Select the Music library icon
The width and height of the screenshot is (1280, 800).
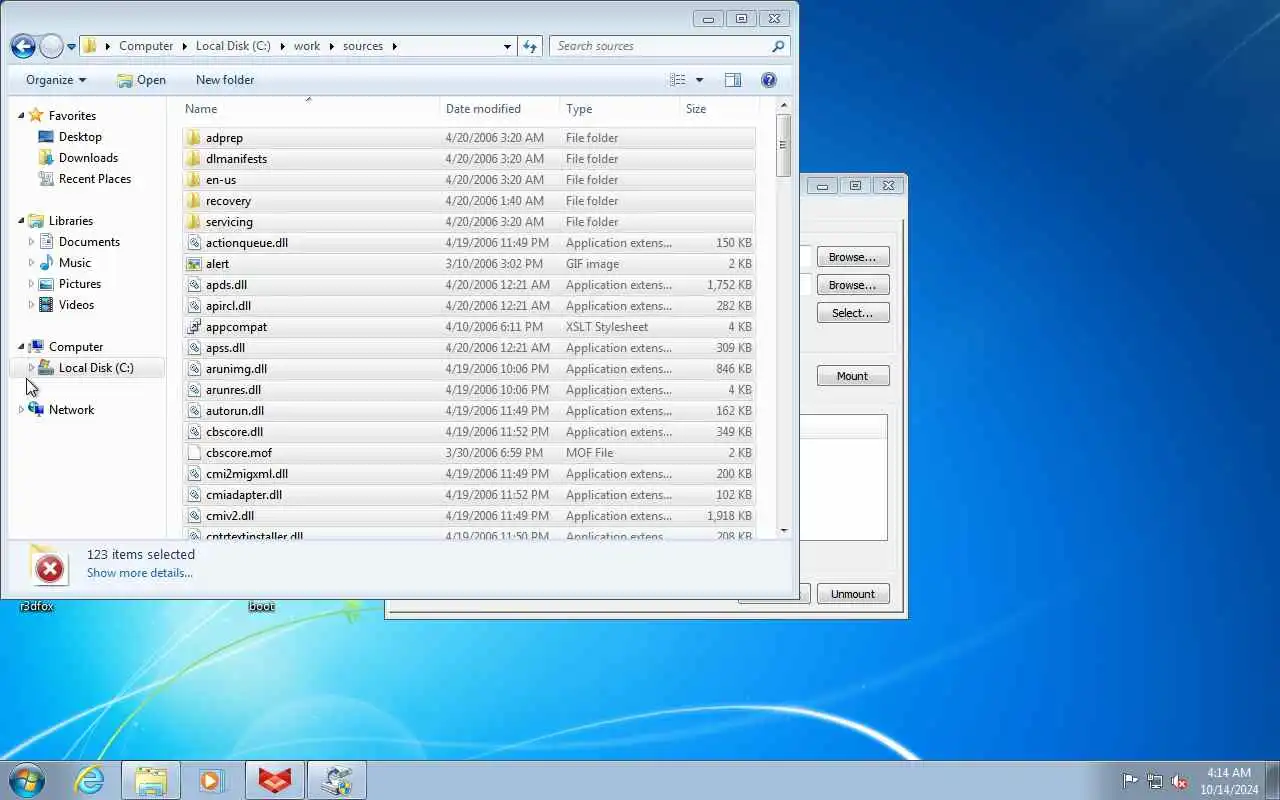[46, 263]
